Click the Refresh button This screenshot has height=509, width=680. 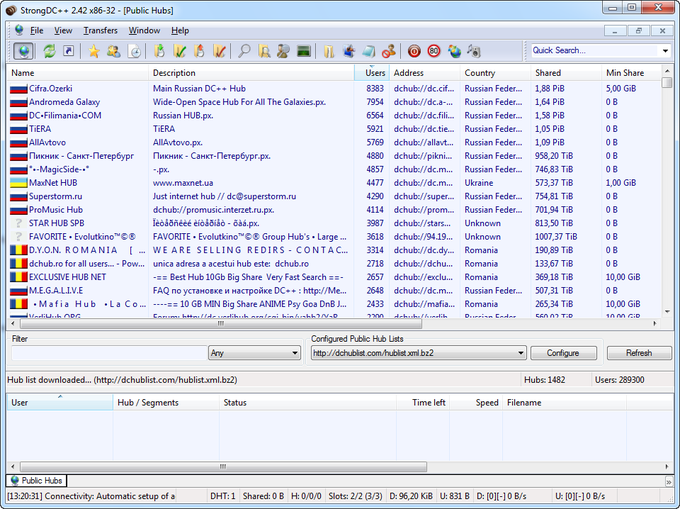tap(639, 353)
